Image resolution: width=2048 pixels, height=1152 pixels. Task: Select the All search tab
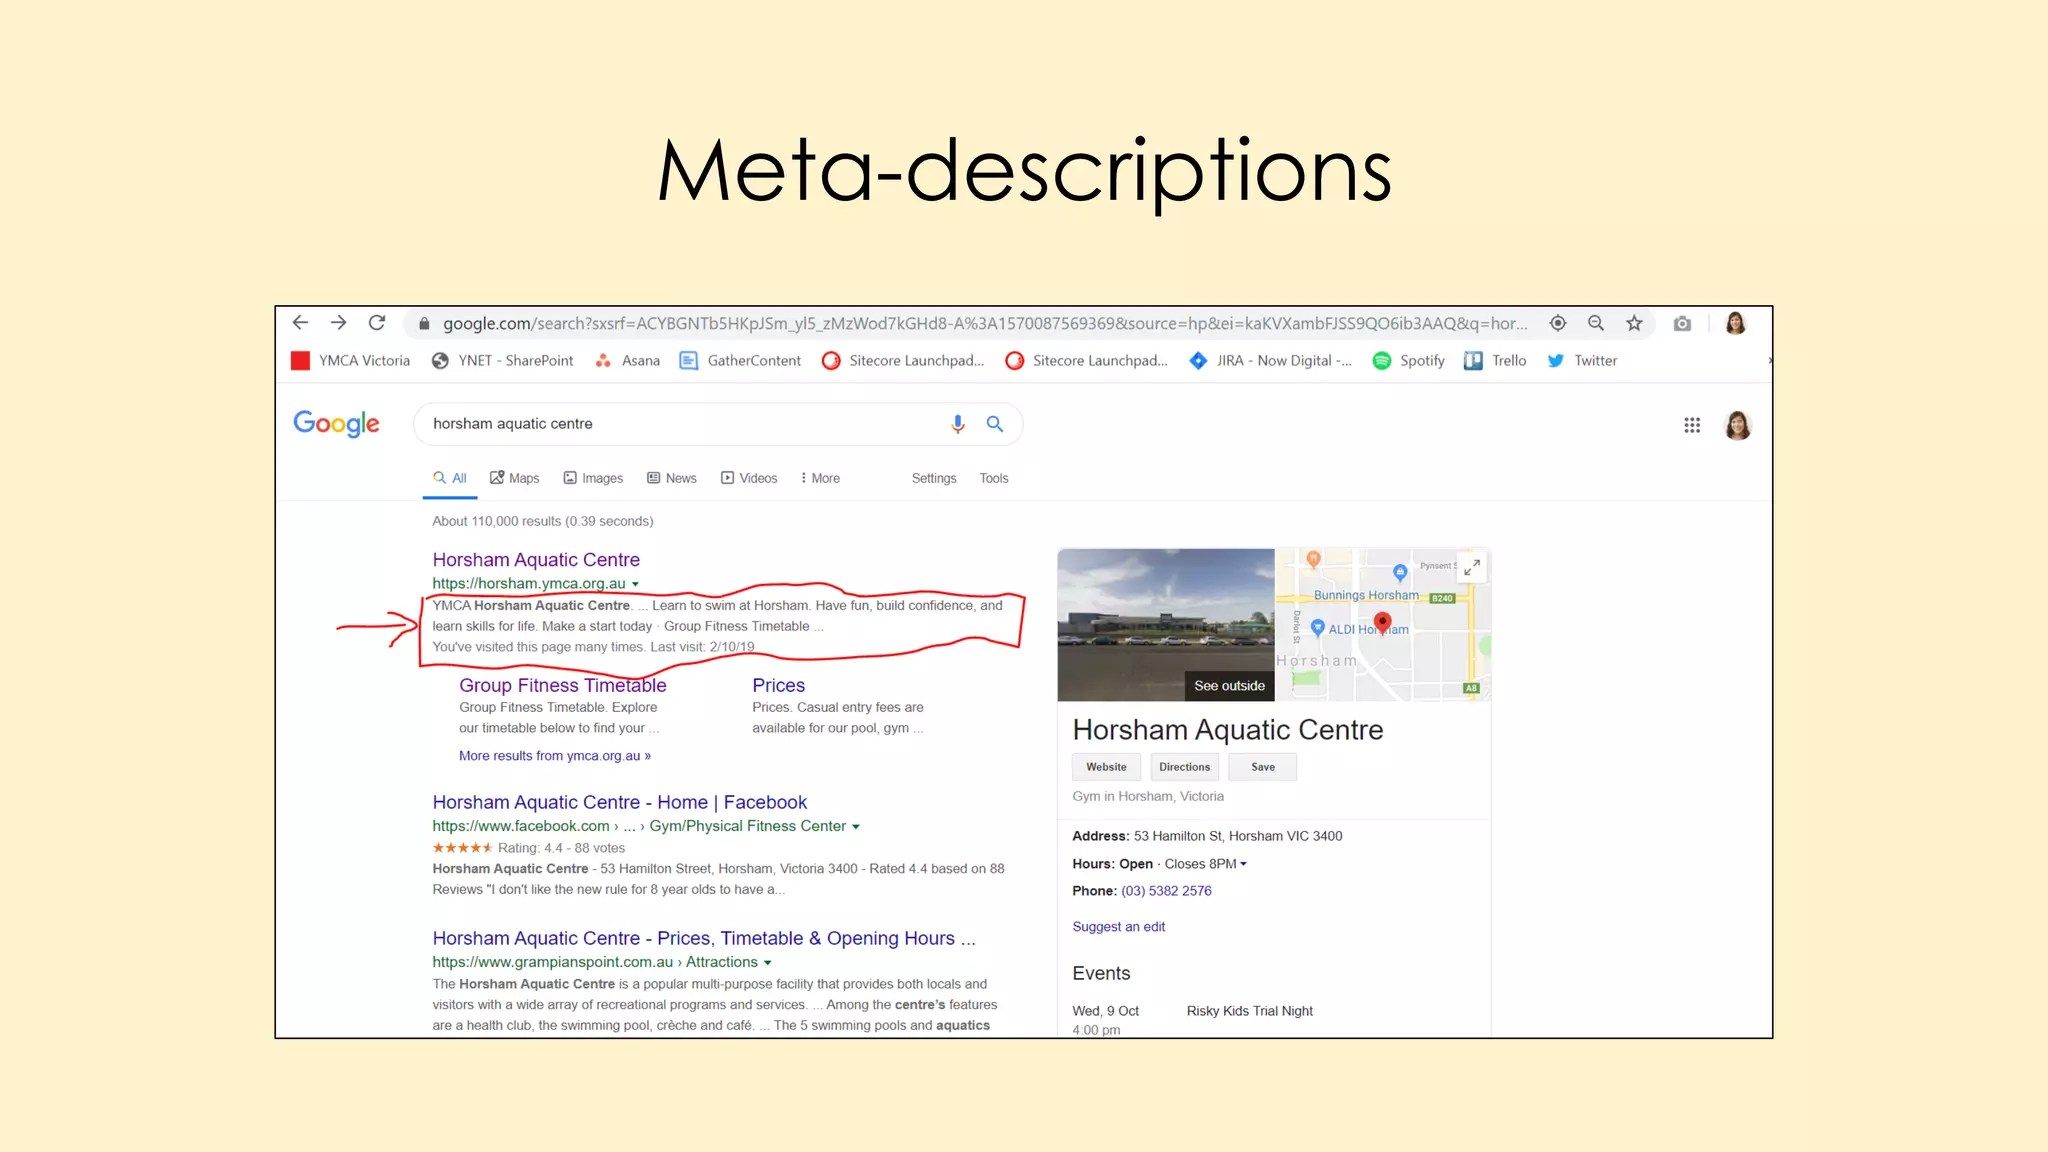(x=450, y=478)
